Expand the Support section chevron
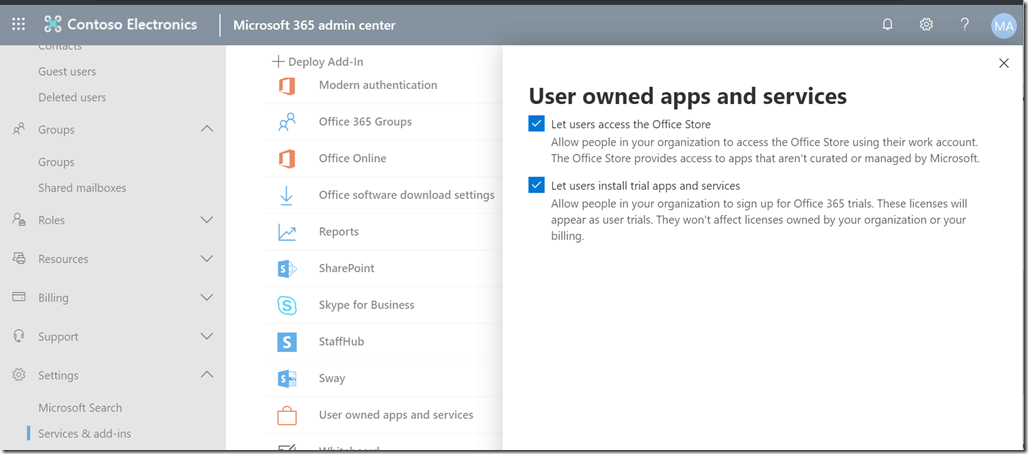1028x454 pixels. [207, 336]
